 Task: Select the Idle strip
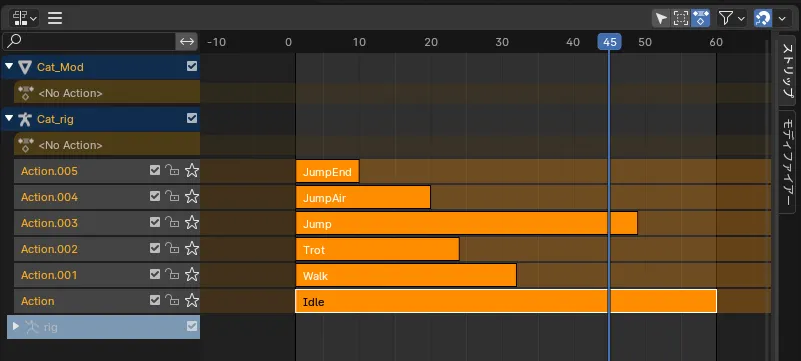(506, 301)
